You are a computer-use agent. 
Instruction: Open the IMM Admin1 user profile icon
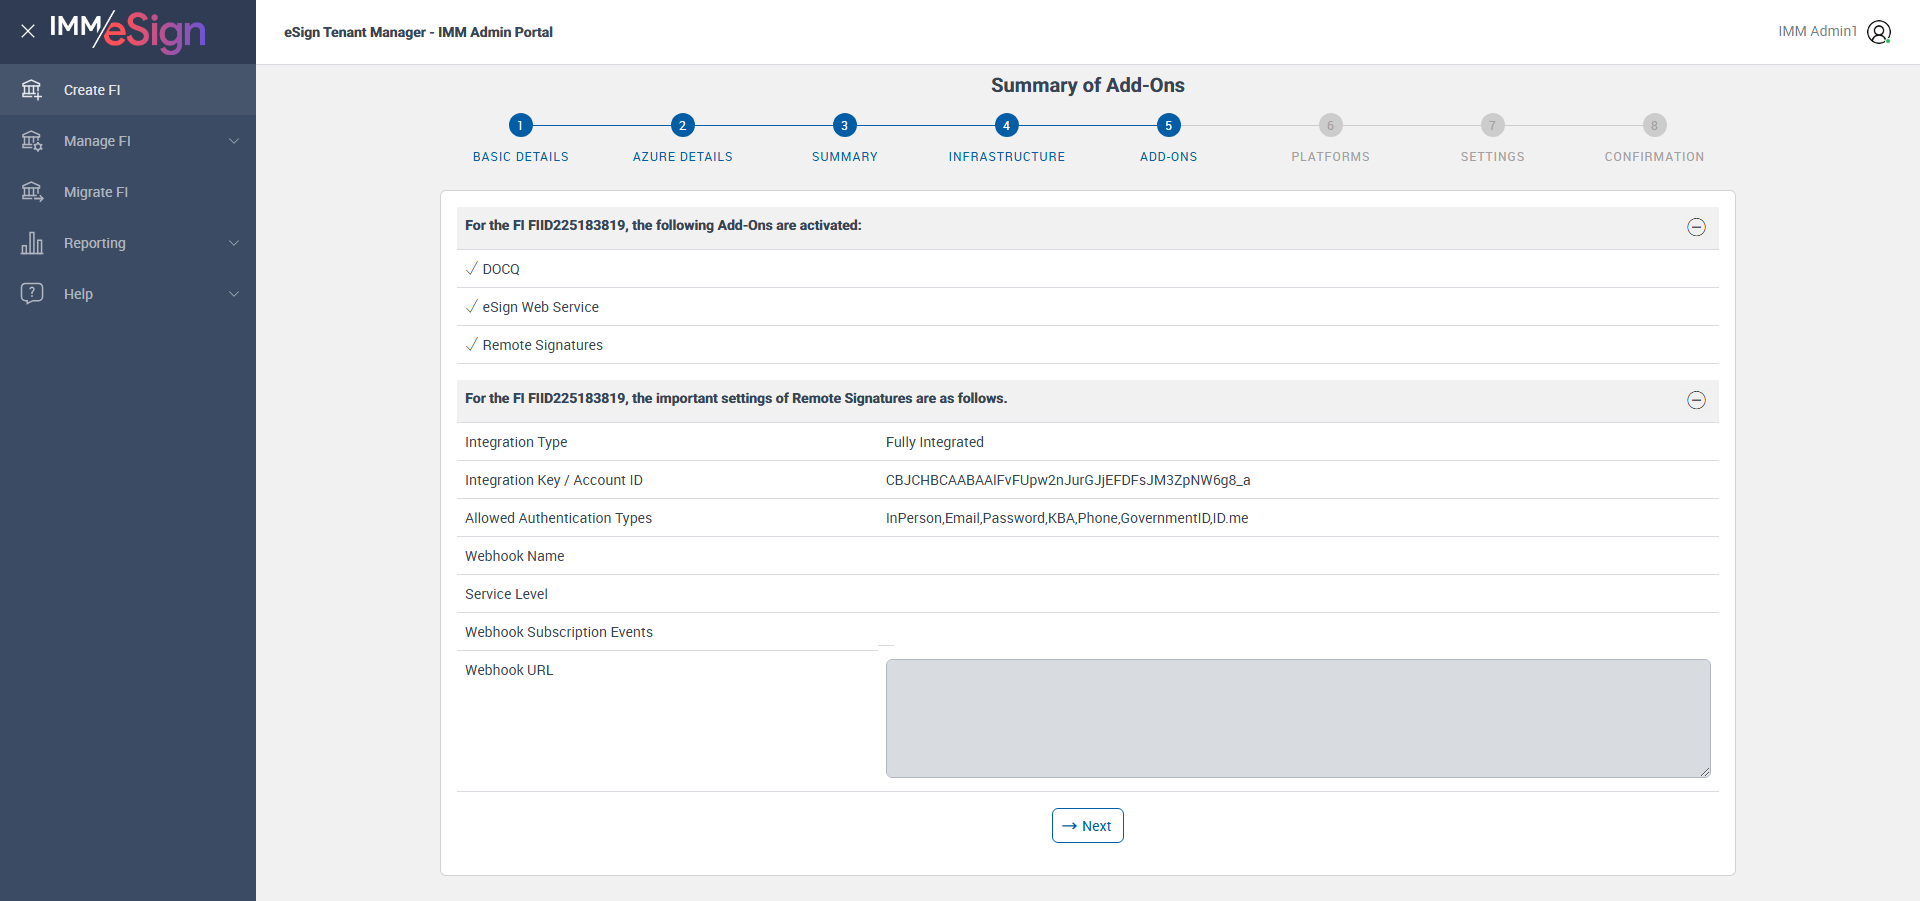coord(1879,32)
